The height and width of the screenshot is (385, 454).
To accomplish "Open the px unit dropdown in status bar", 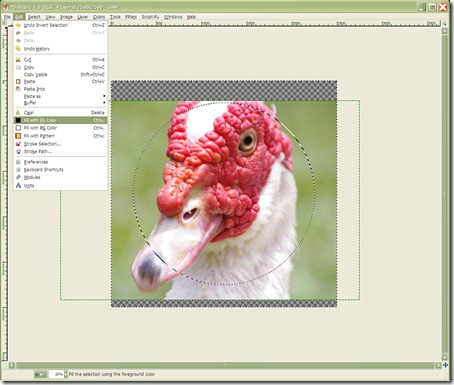I will [x=40, y=375].
